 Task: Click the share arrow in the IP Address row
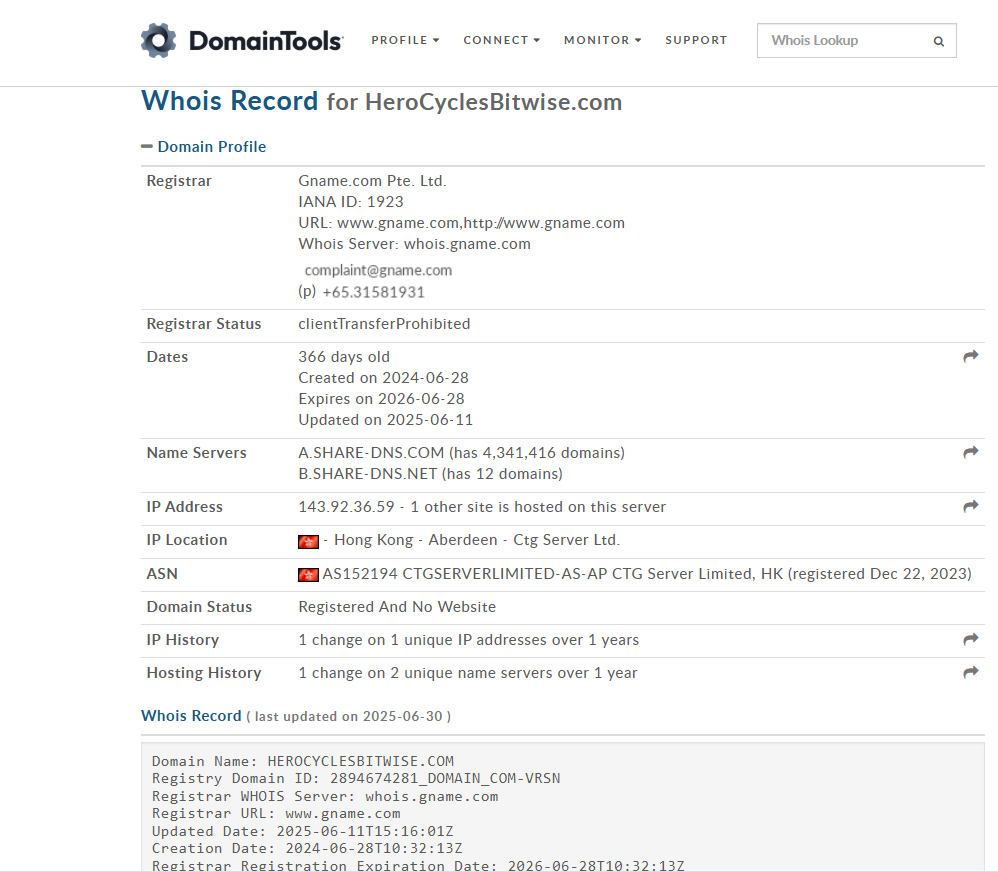click(x=971, y=507)
